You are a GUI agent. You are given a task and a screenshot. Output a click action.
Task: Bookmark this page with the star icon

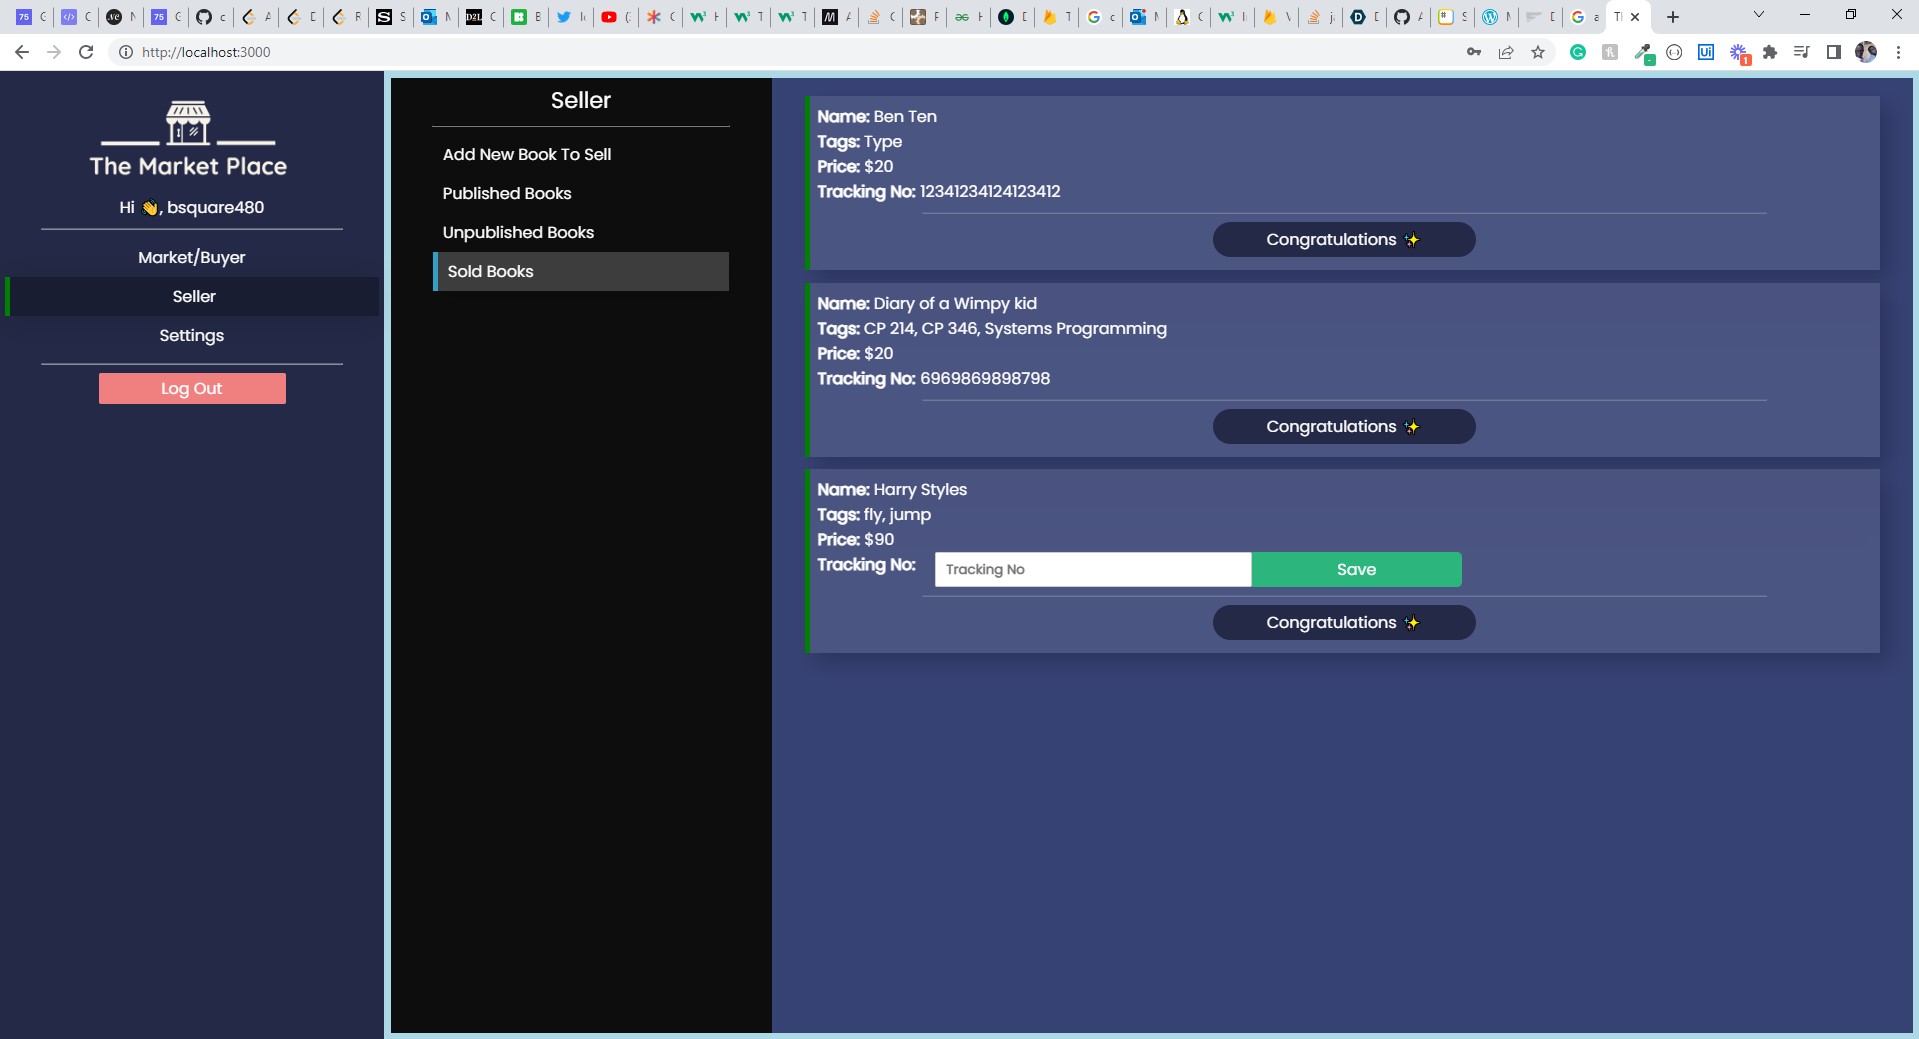[x=1538, y=52]
